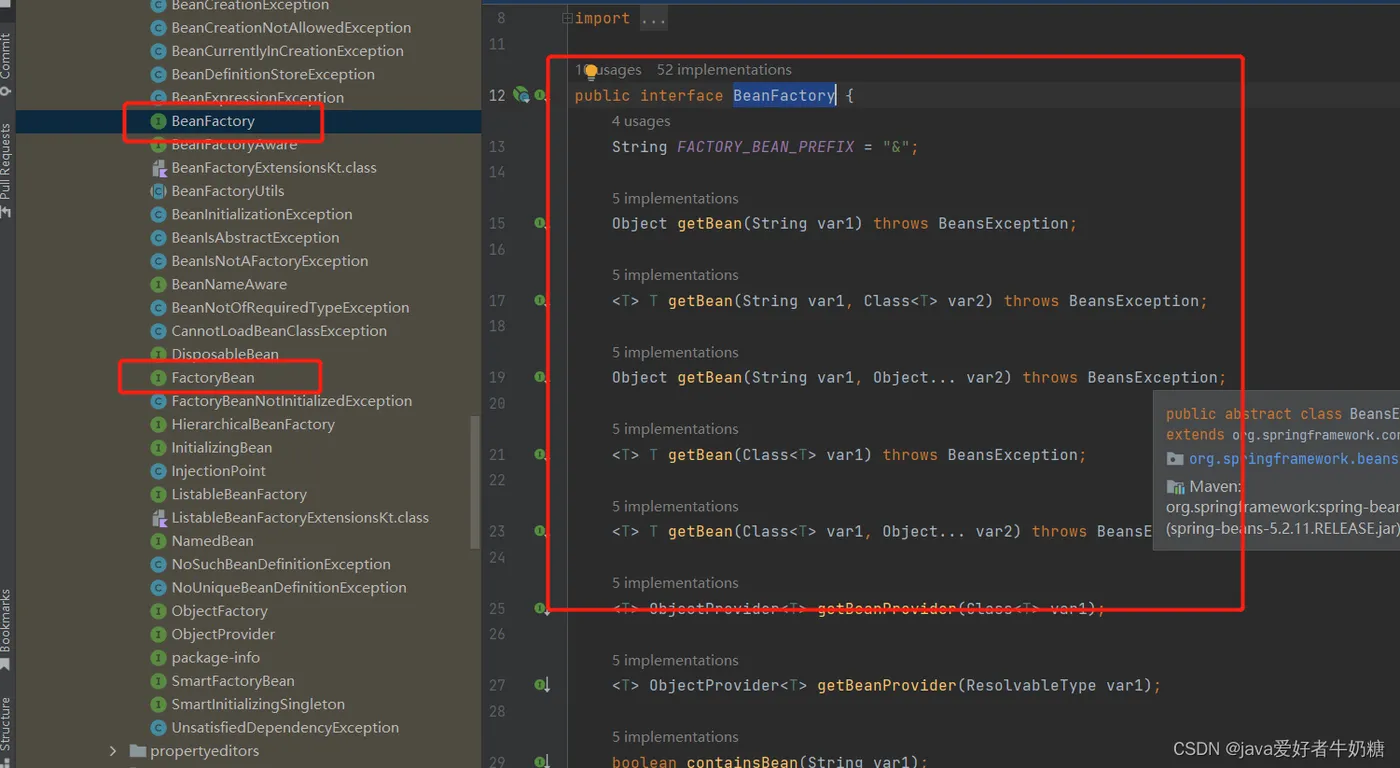Open org.springframework.beans link in popup
Image resolution: width=1400 pixels, height=768 pixels.
tap(1294, 459)
